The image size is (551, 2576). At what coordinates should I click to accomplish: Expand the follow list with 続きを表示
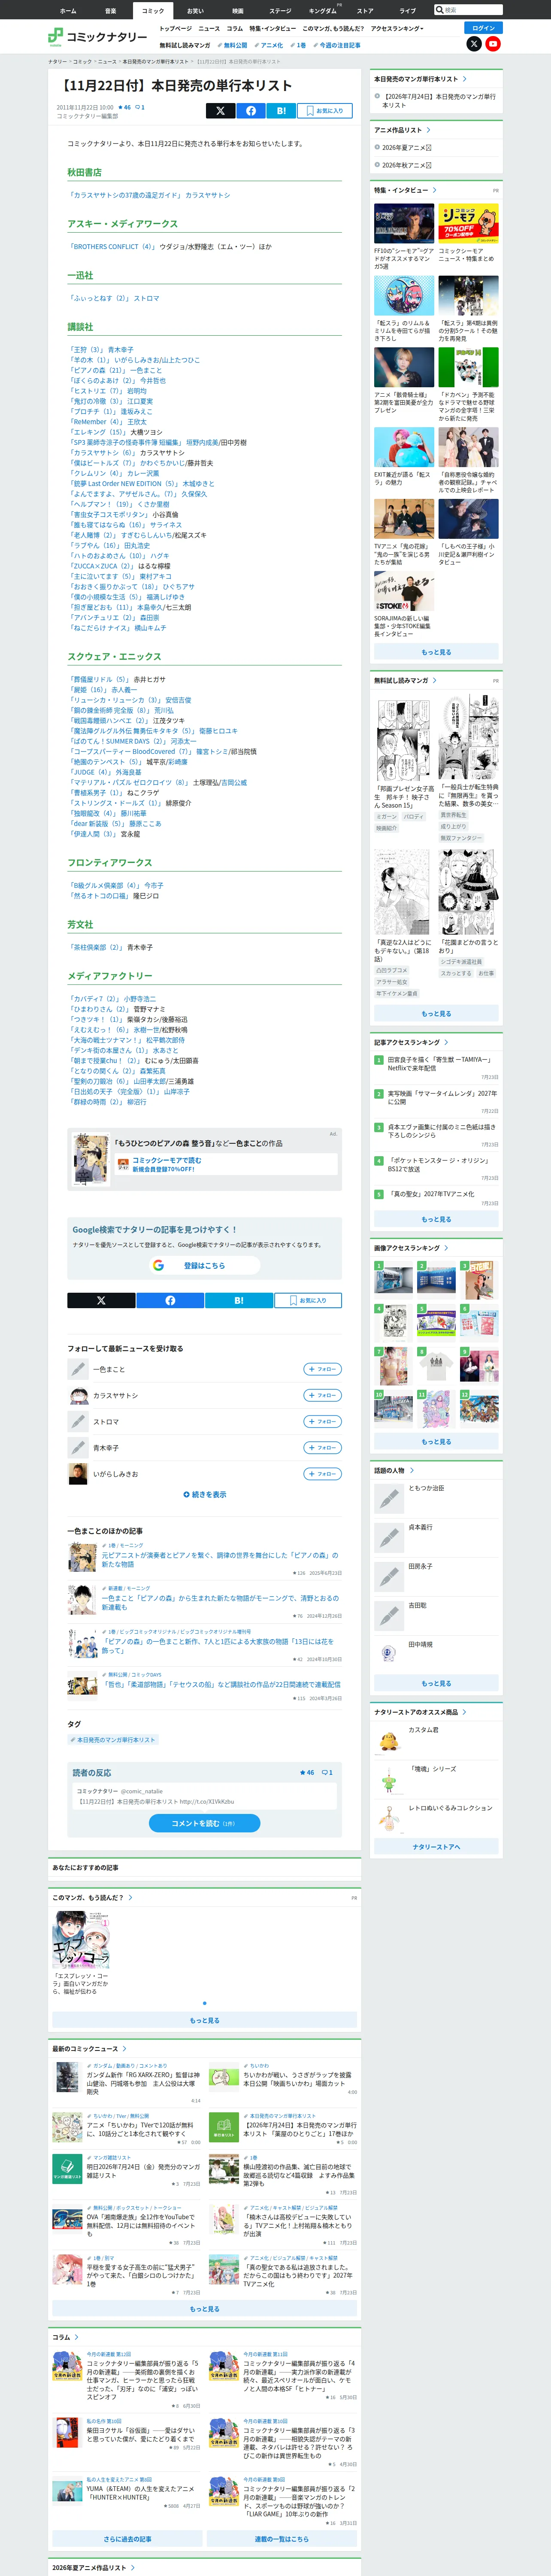(205, 1494)
